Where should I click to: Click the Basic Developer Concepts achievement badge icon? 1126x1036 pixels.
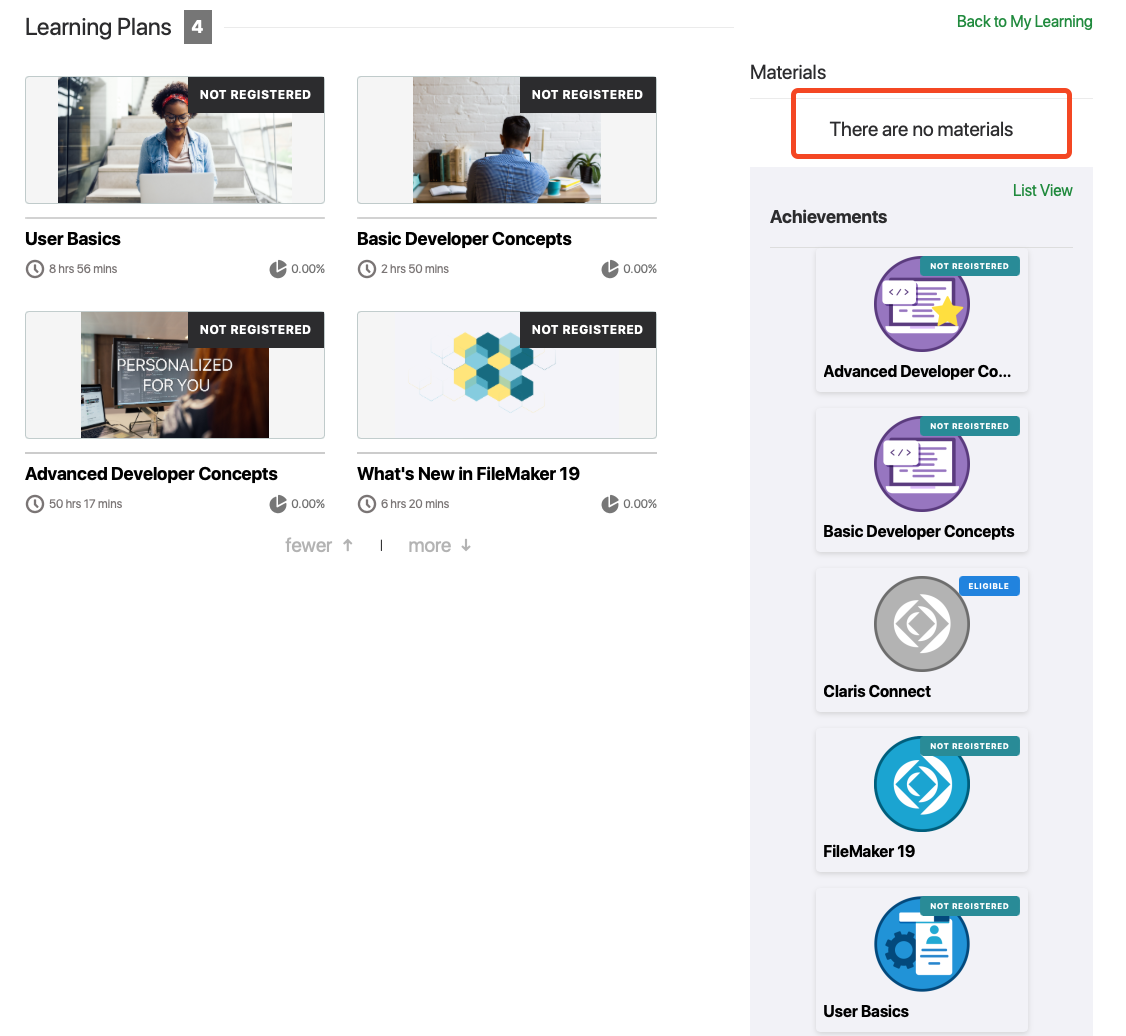pyautogui.click(x=921, y=464)
